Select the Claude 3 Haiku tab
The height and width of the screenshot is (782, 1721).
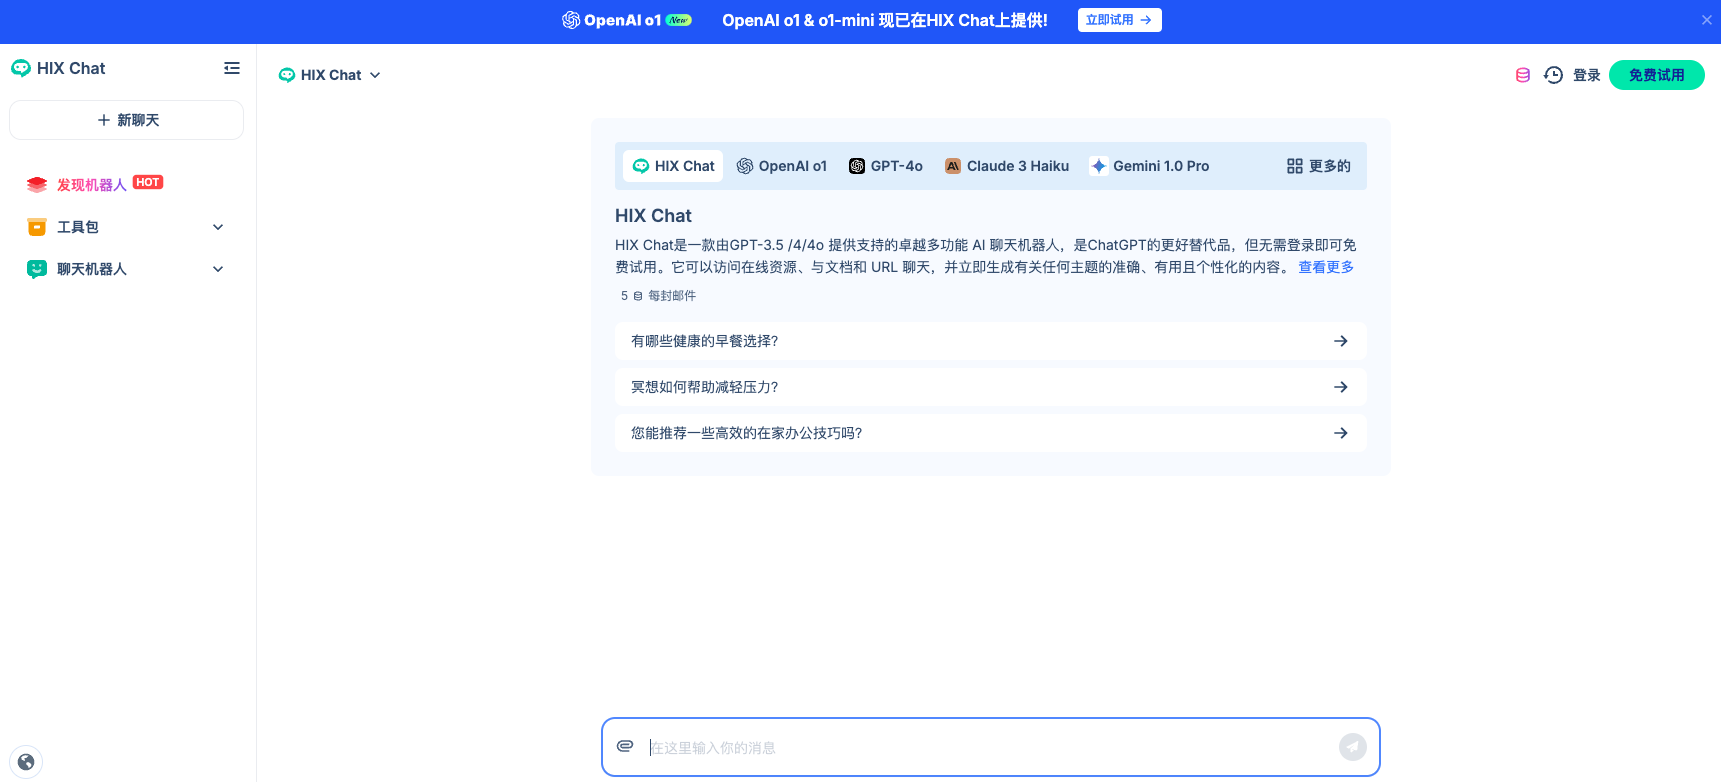click(x=1007, y=166)
